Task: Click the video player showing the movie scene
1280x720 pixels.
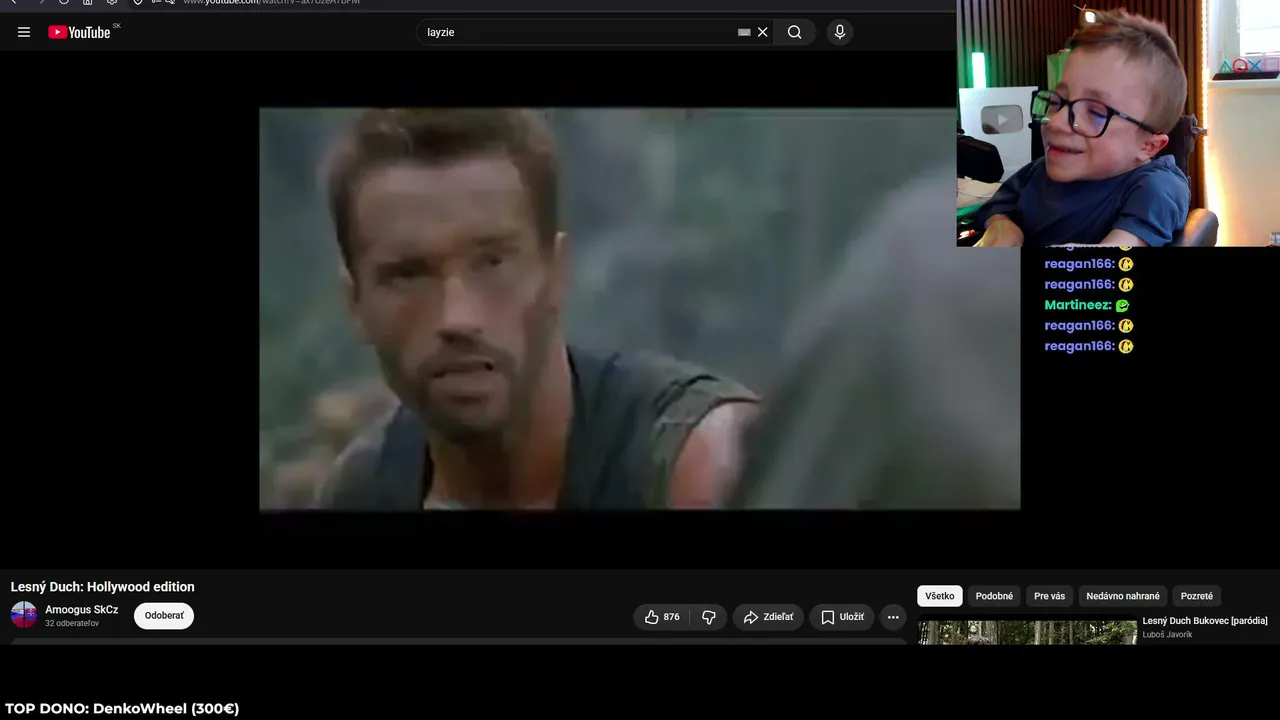Action: click(639, 309)
